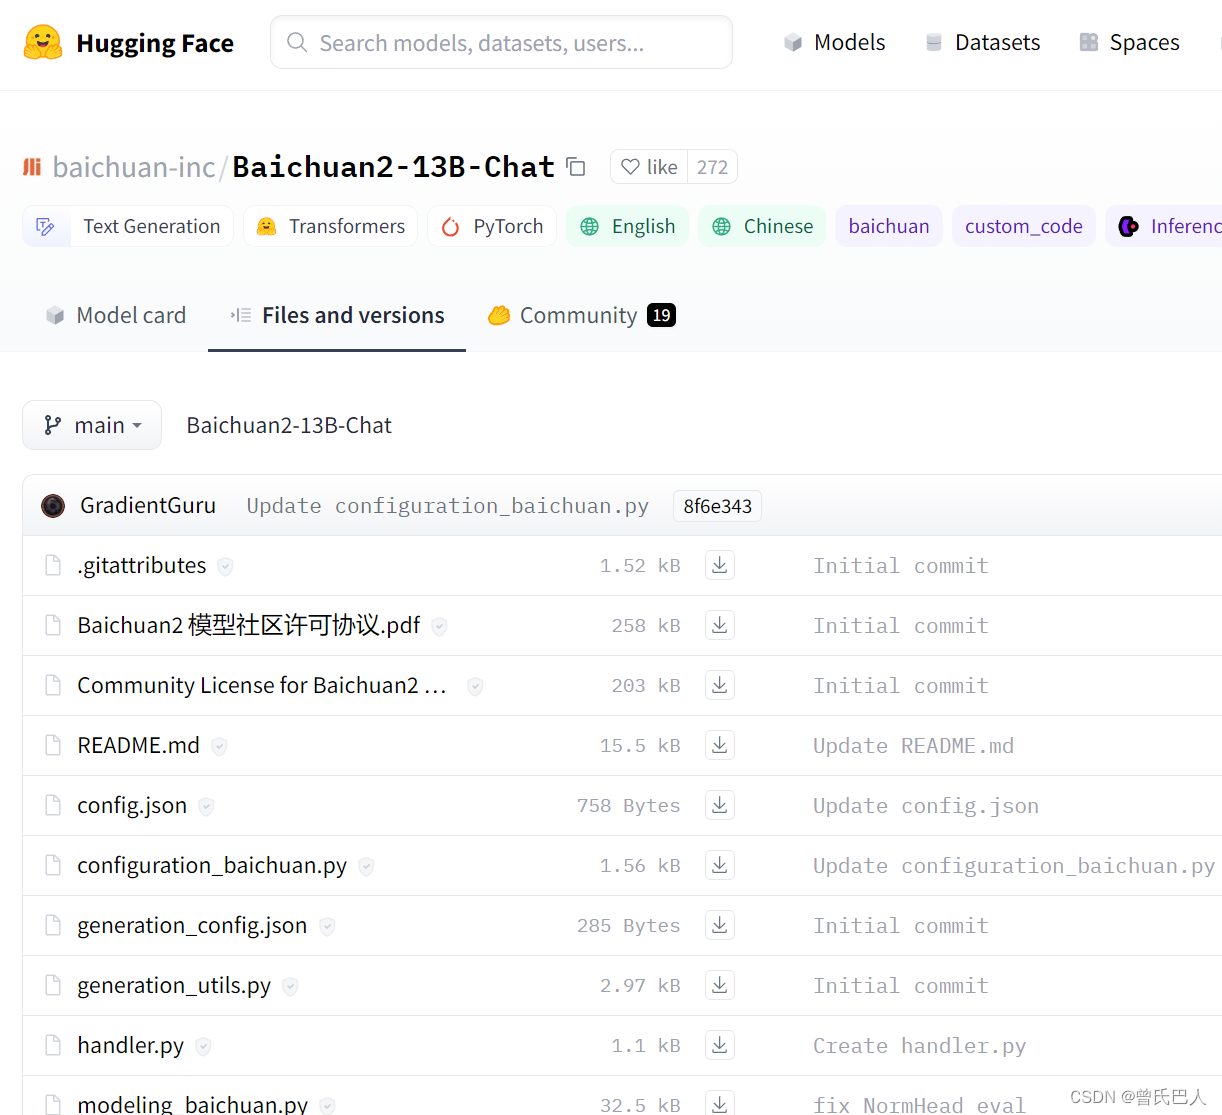
Task: Select the Files and versions tab
Action: click(337, 315)
